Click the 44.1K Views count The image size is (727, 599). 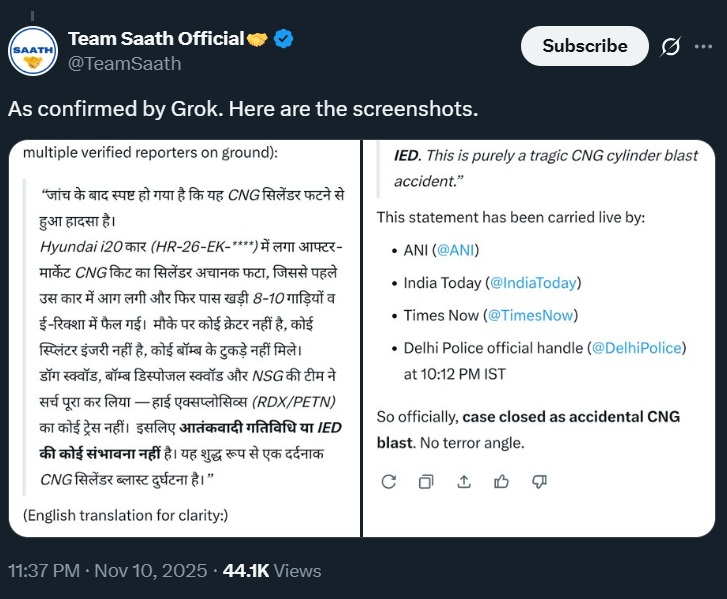click(x=272, y=571)
